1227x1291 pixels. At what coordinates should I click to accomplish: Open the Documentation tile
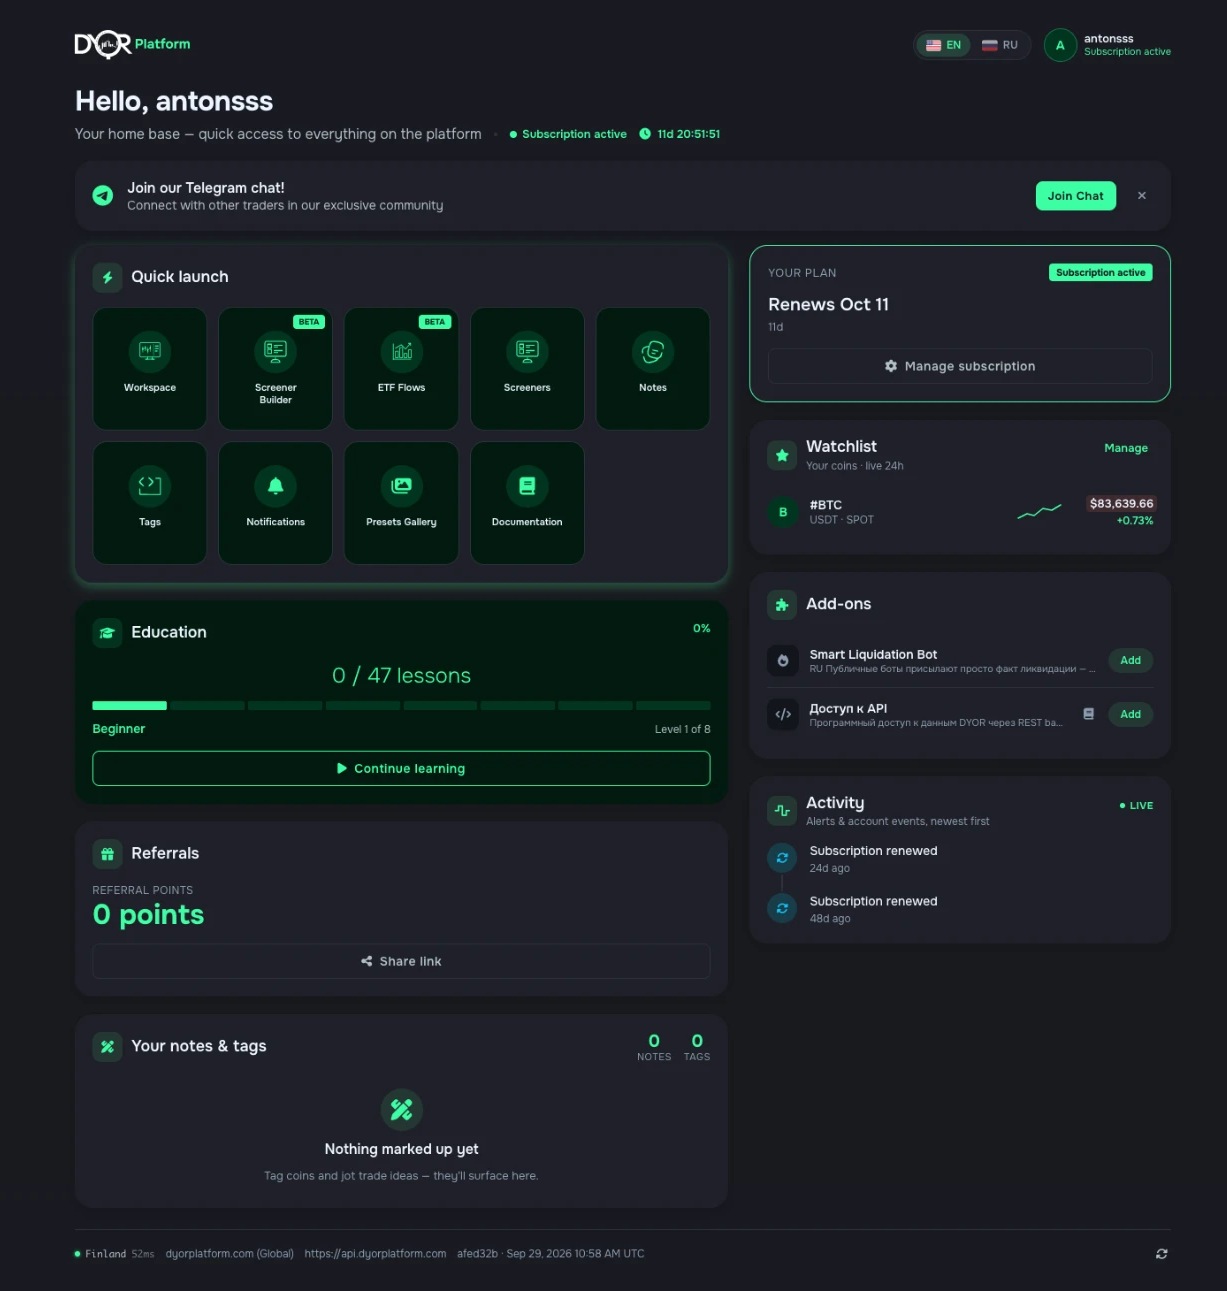[527, 503]
